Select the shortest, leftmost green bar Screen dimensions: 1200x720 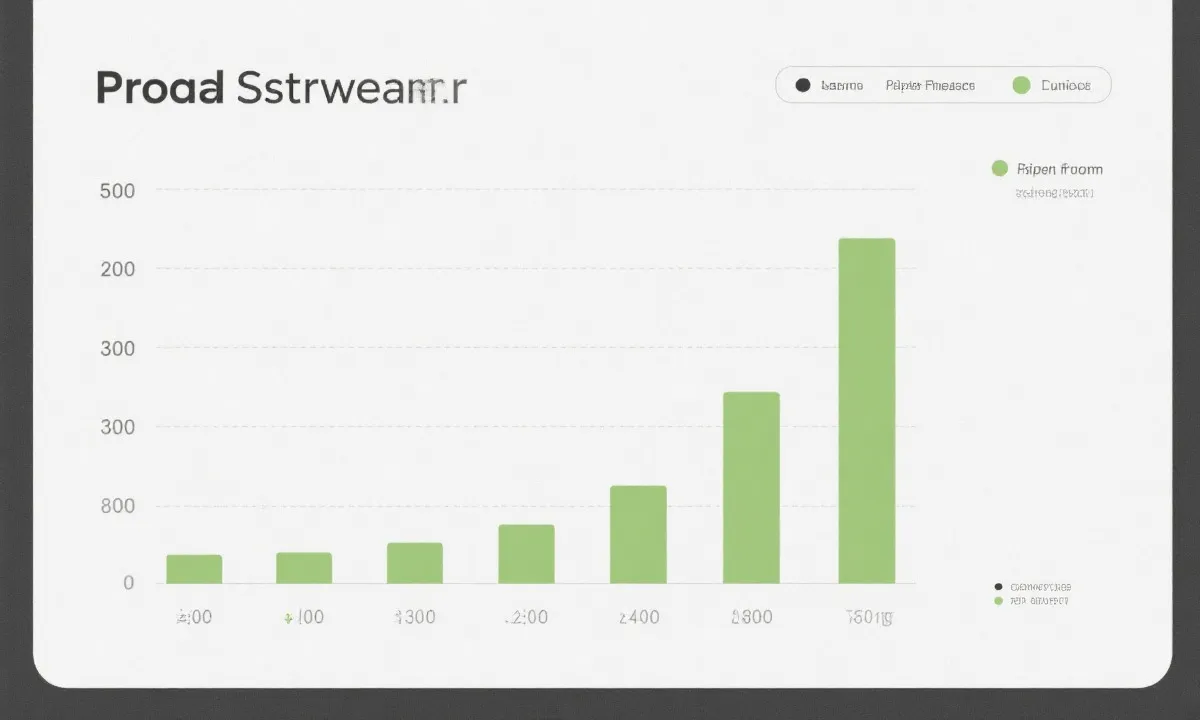194,569
